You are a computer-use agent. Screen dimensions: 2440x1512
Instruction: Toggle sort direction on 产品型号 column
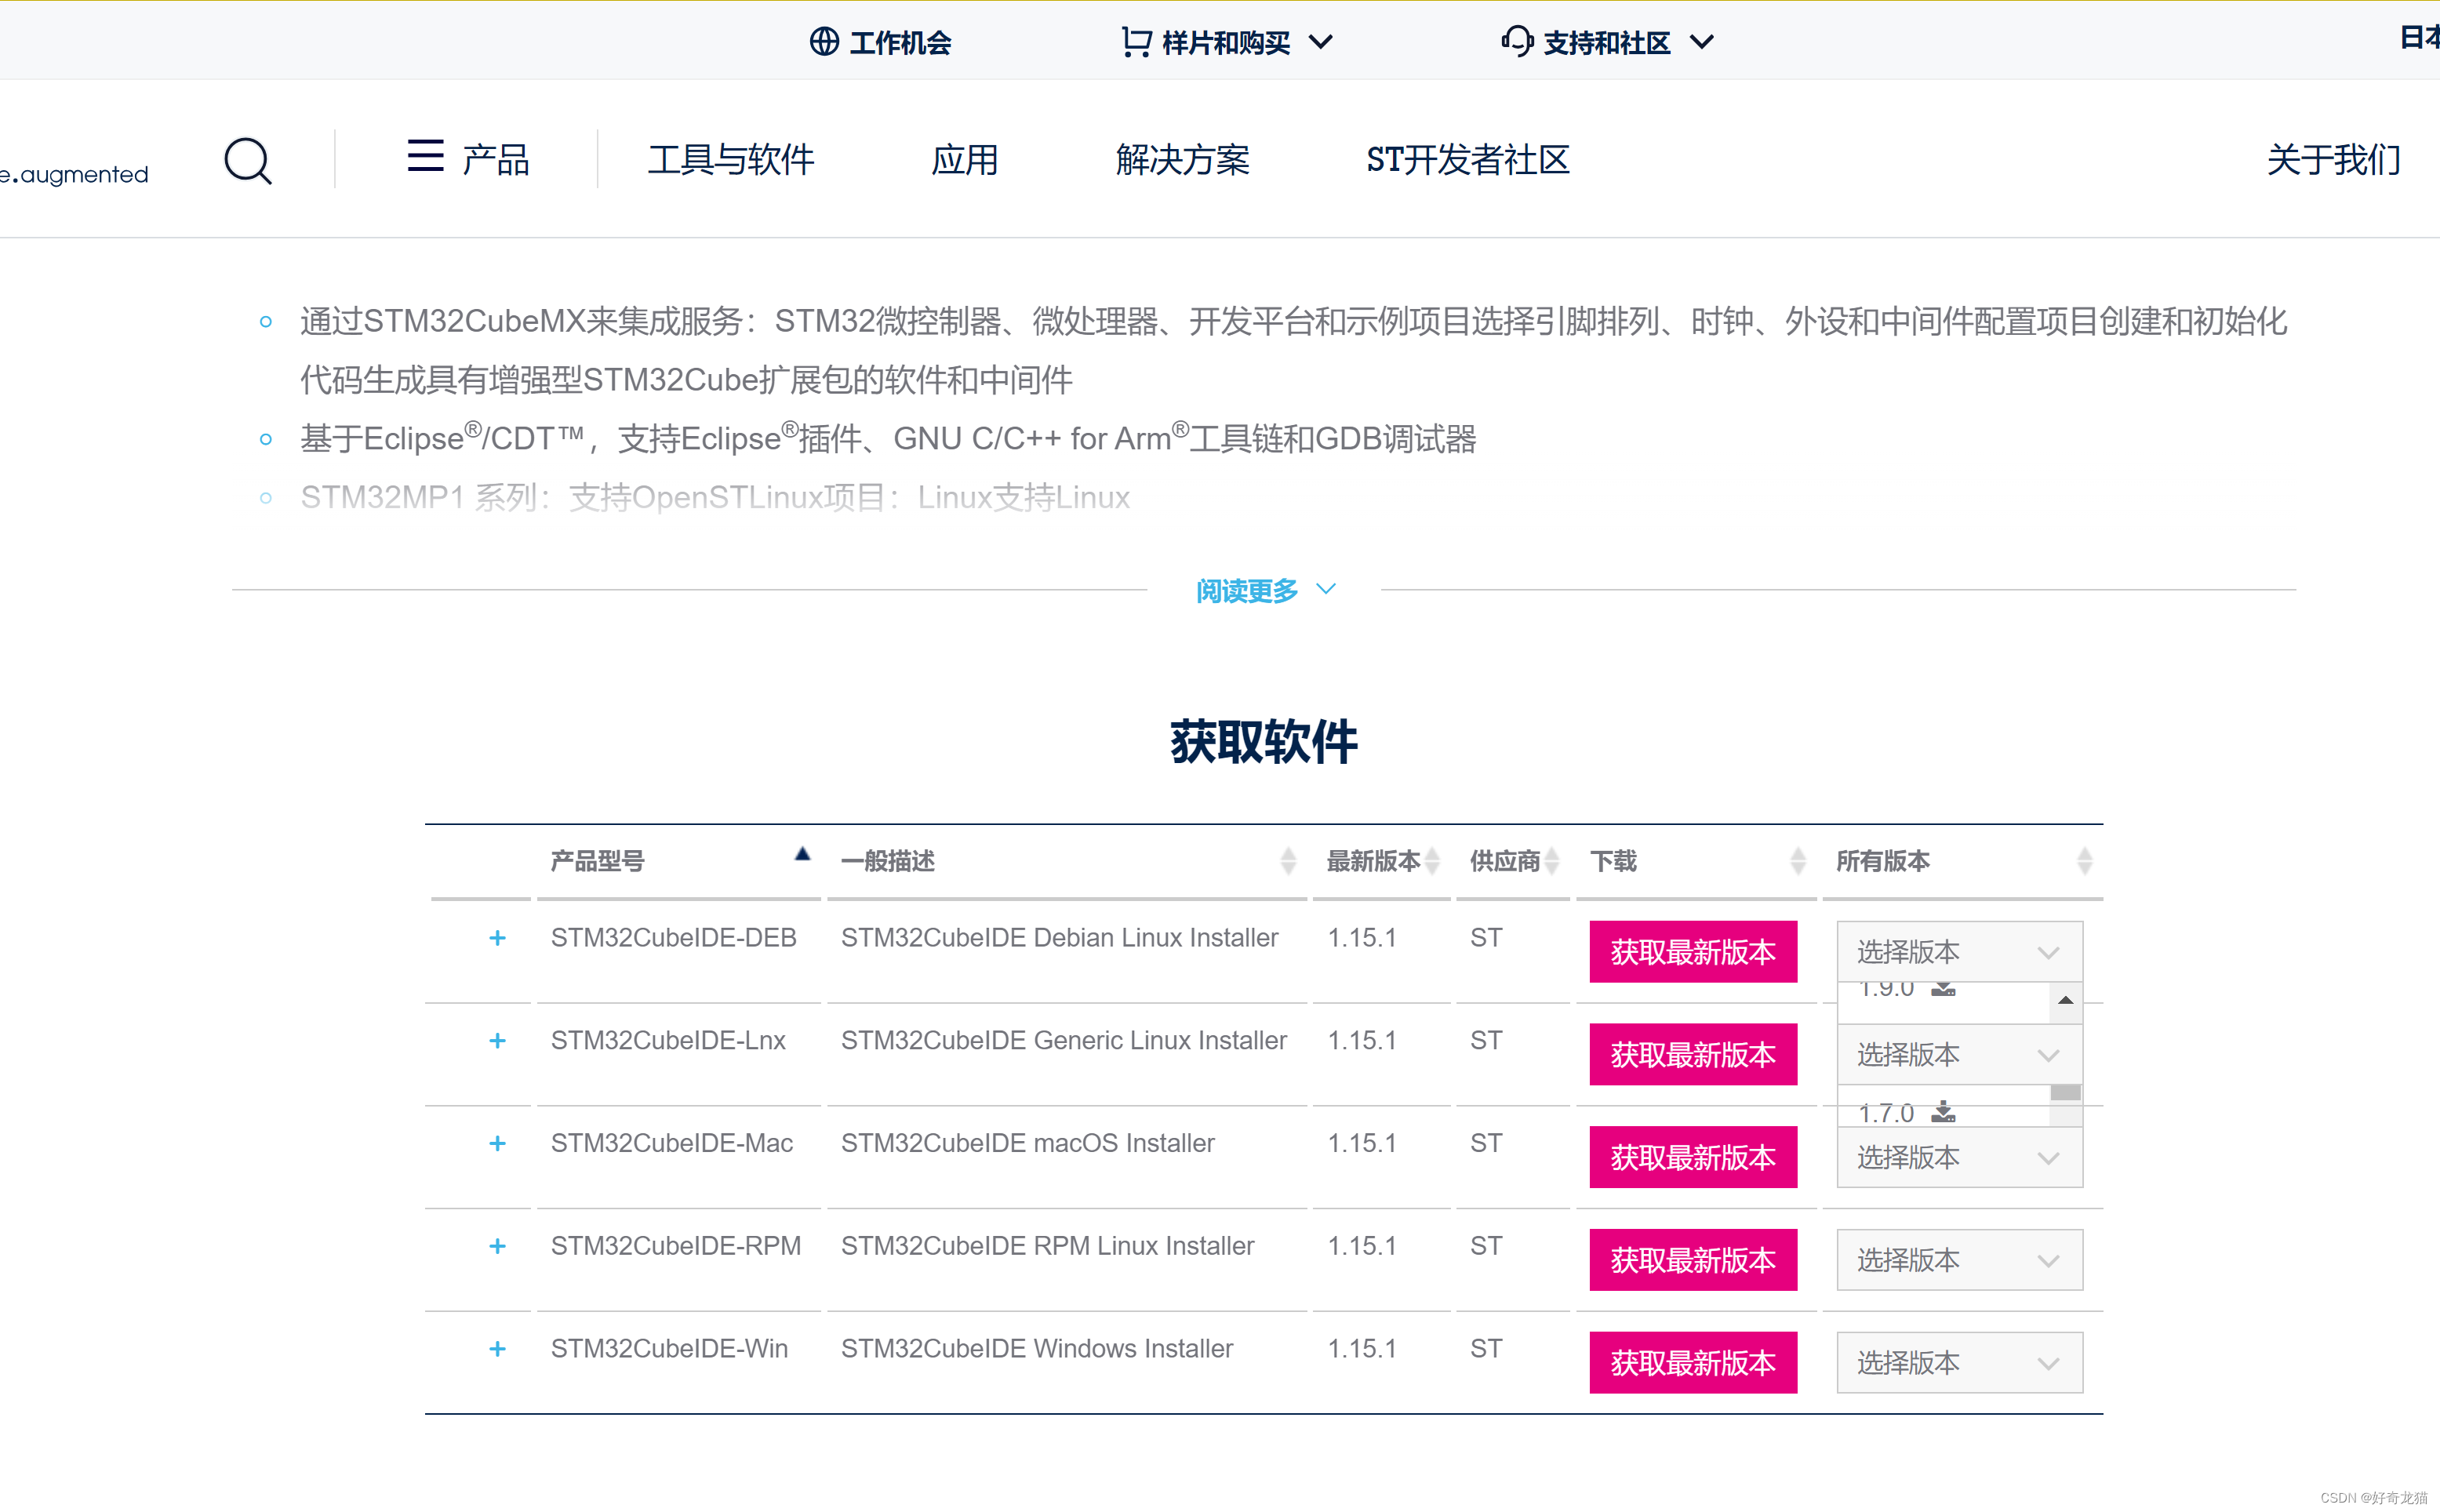click(x=803, y=853)
